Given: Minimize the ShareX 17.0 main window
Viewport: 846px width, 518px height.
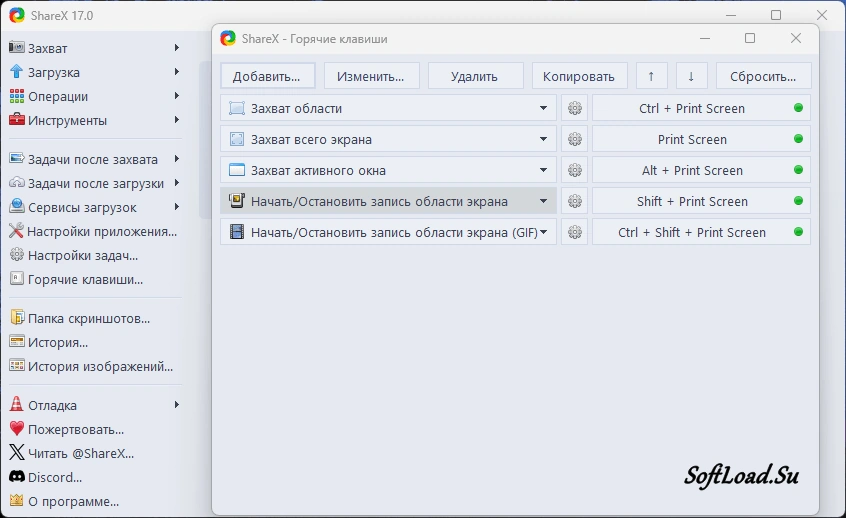Looking at the screenshot, I should (x=731, y=15).
